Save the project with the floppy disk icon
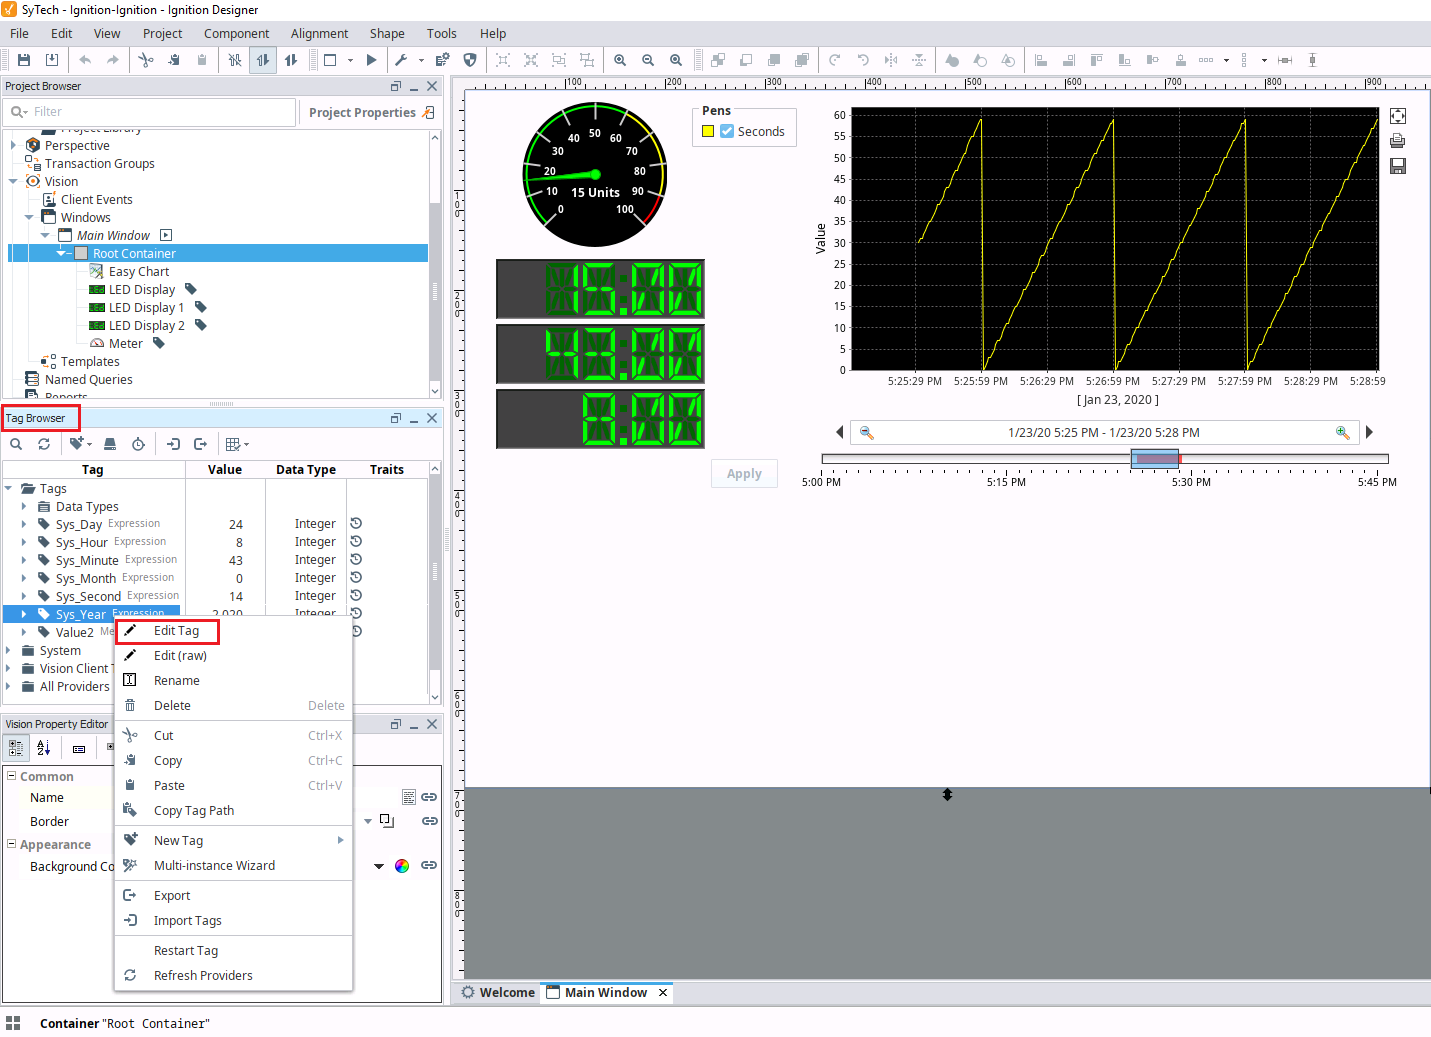The height and width of the screenshot is (1037, 1431). click(24, 60)
